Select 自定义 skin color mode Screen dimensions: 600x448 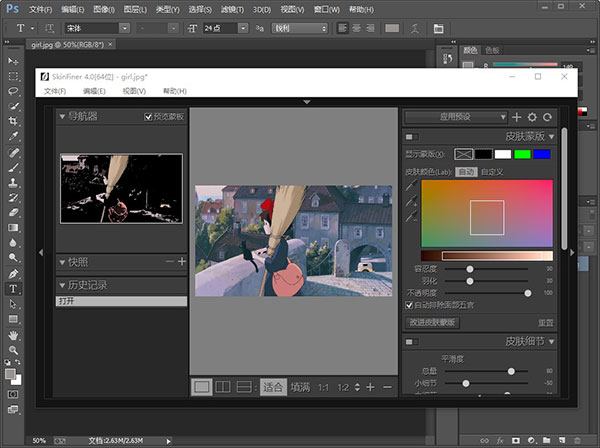pyautogui.click(x=492, y=172)
